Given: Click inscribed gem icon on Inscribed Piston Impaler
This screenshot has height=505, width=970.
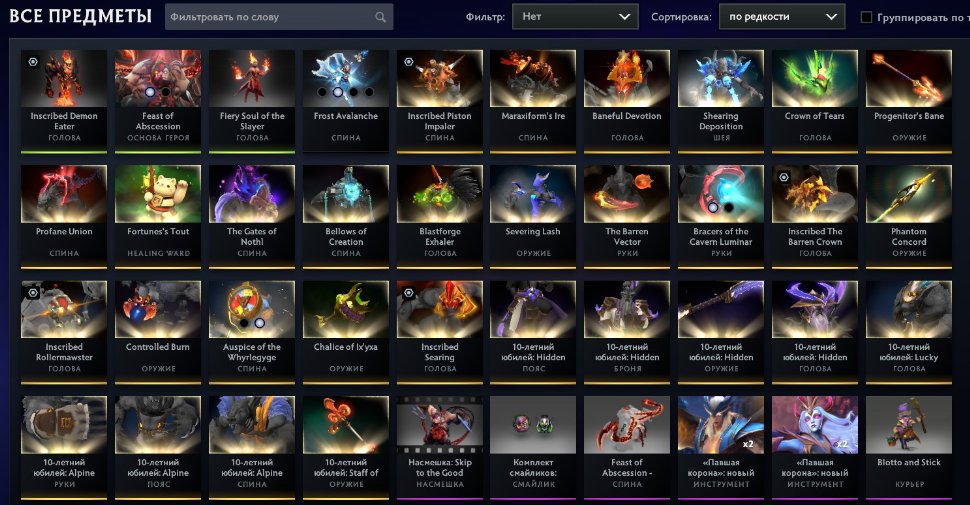Looking at the screenshot, I should [408, 62].
